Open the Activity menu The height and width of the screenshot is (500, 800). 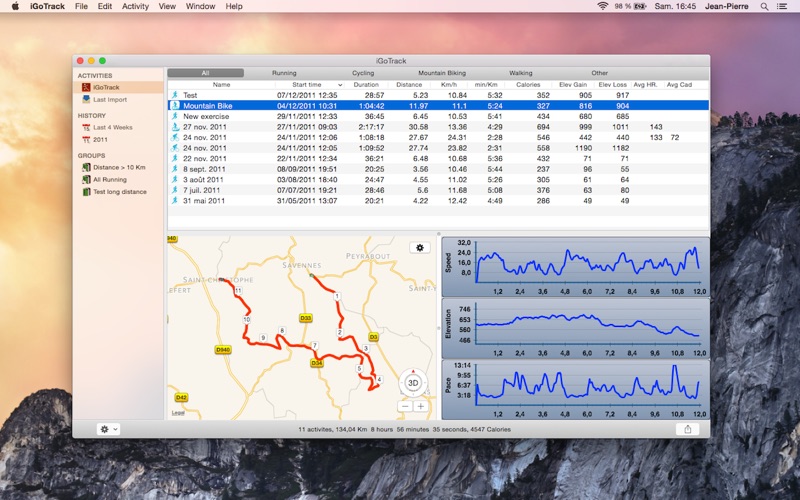pos(135,6)
